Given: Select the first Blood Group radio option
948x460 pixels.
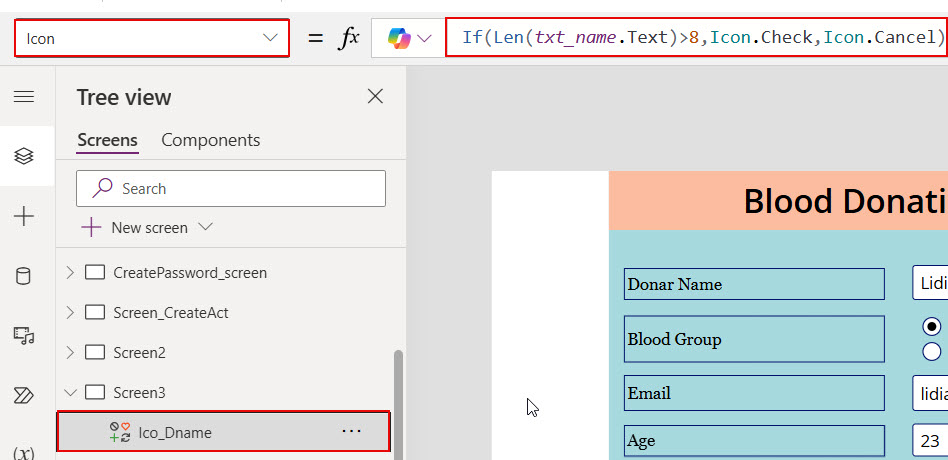Looking at the screenshot, I should pyautogui.click(x=932, y=327).
